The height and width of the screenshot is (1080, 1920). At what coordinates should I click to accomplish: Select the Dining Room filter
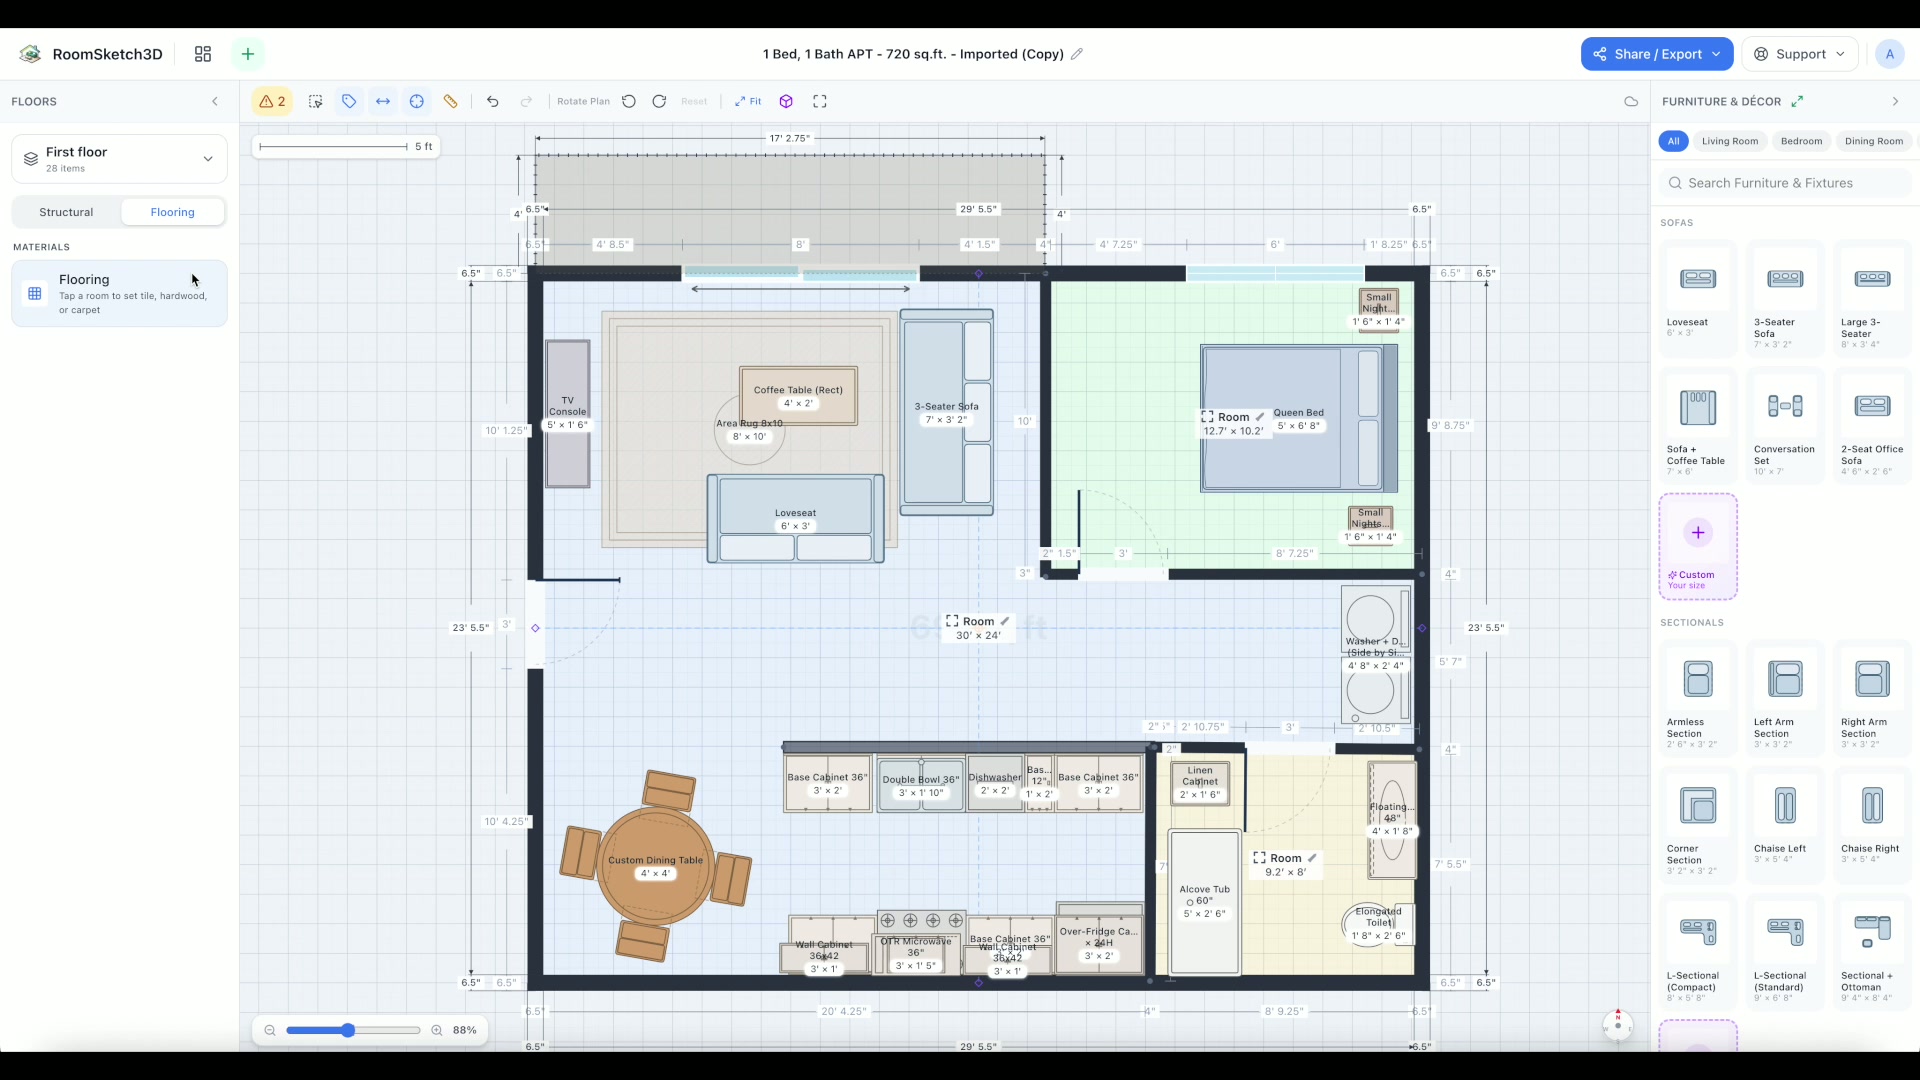click(x=1873, y=141)
